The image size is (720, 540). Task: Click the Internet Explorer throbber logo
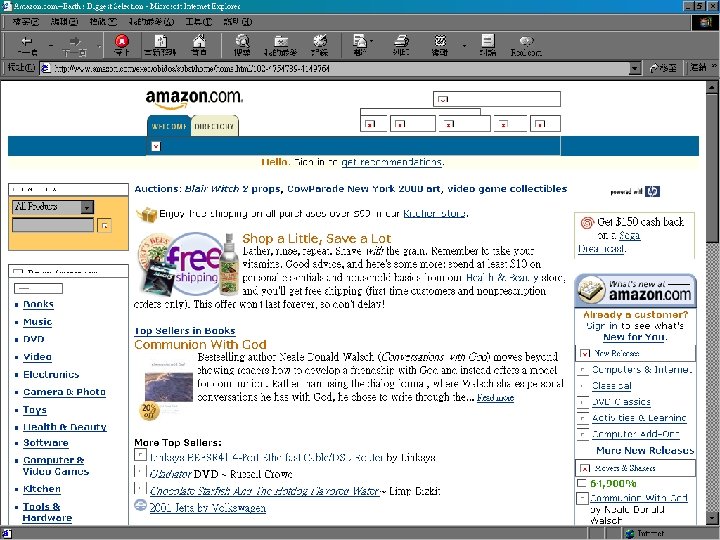pos(706,22)
